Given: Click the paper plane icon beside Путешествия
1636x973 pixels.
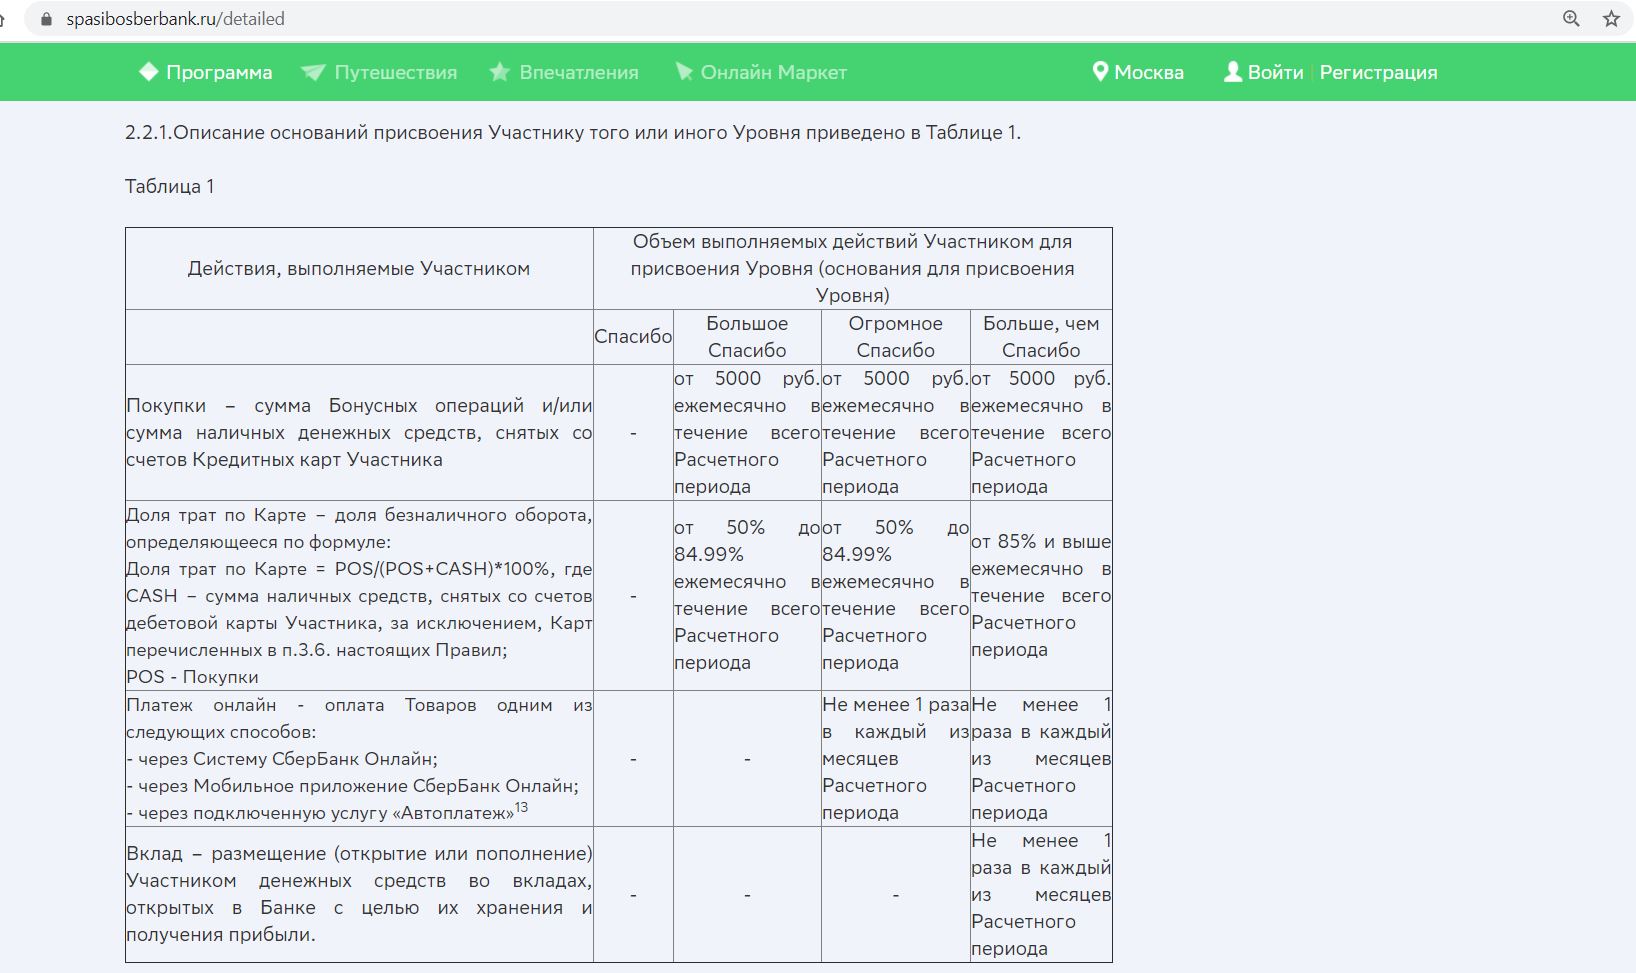Looking at the screenshot, I should pyautogui.click(x=313, y=72).
